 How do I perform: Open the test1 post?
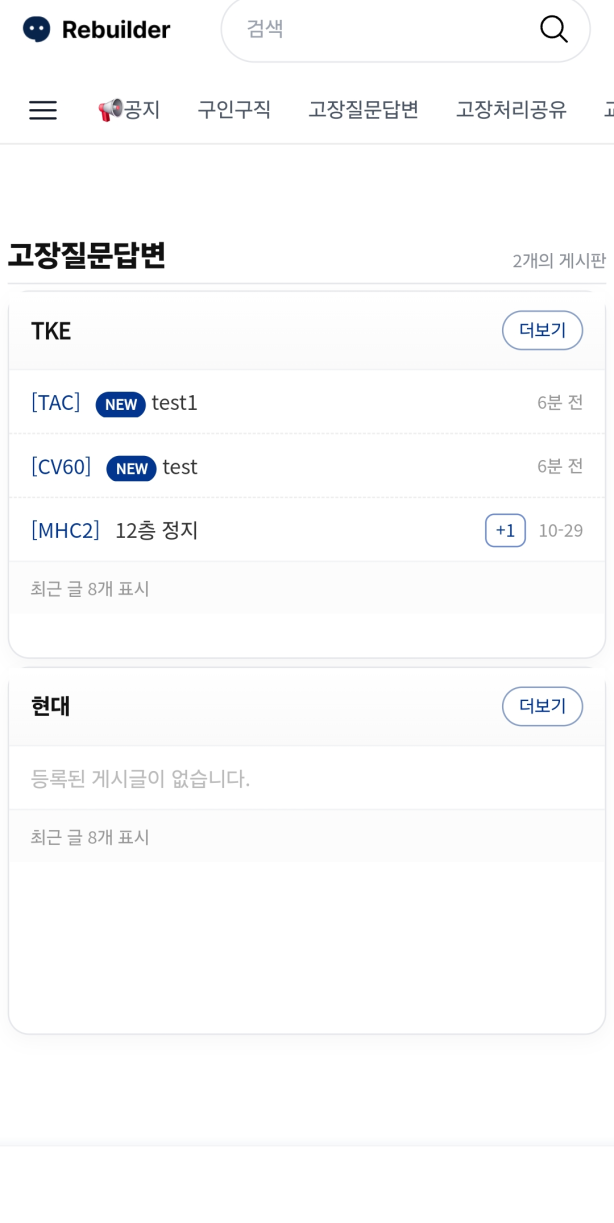coord(175,403)
